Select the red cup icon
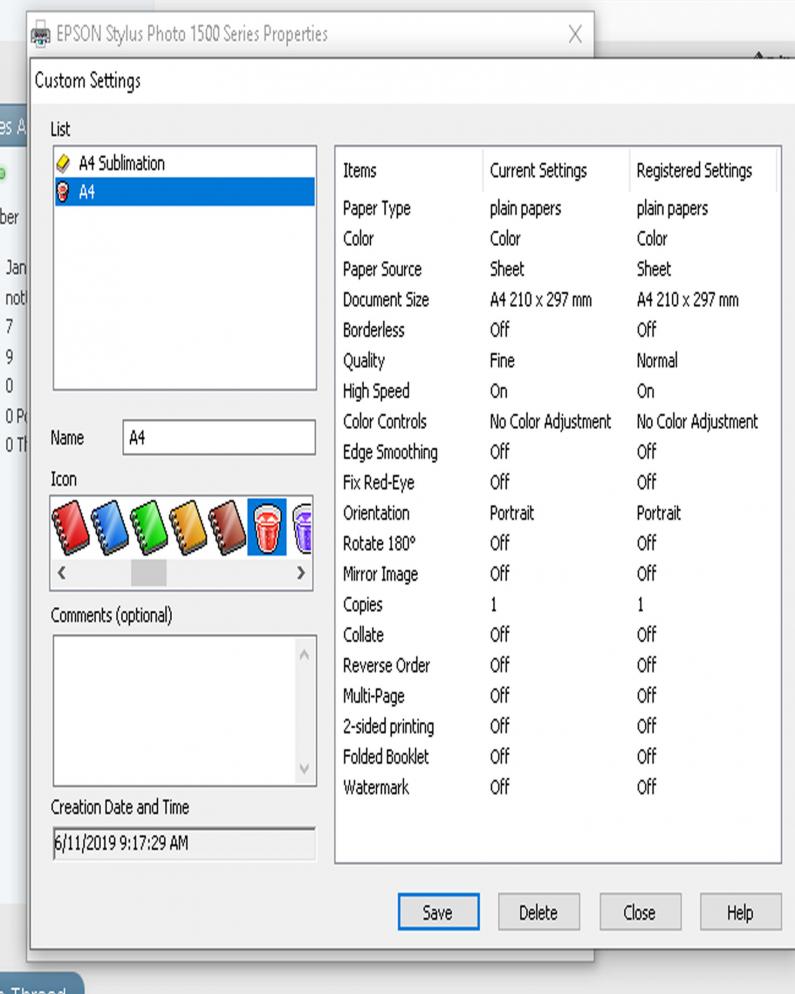This screenshot has width=795, height=994. pos(266,527)
